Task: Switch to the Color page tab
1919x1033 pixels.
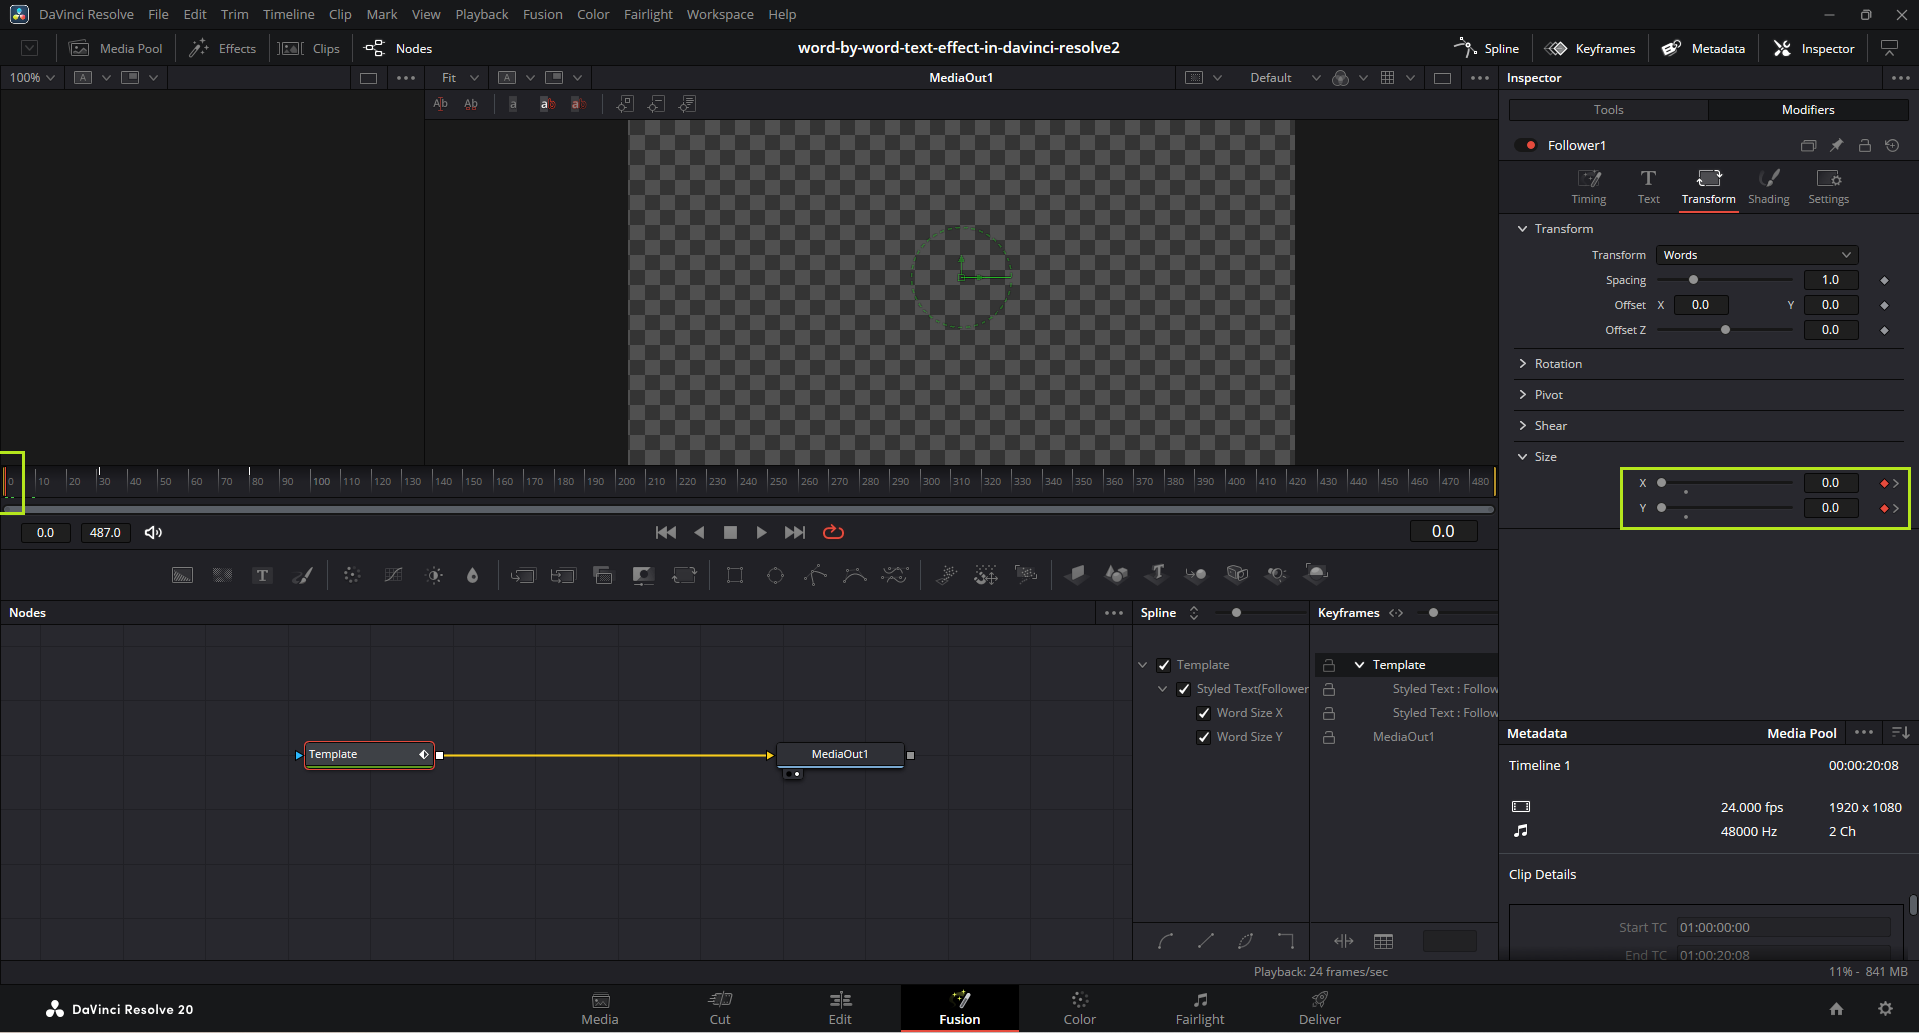Action: coord(1079,1007)
